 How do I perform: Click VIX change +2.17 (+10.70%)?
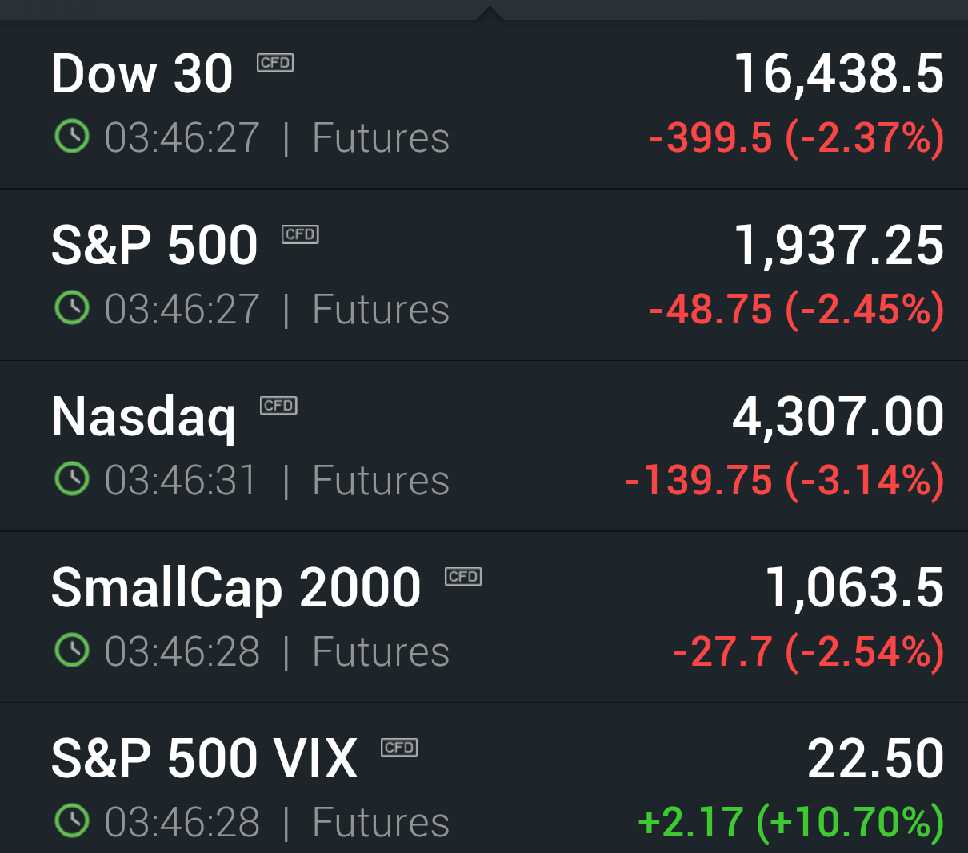(x=790, y=822)
